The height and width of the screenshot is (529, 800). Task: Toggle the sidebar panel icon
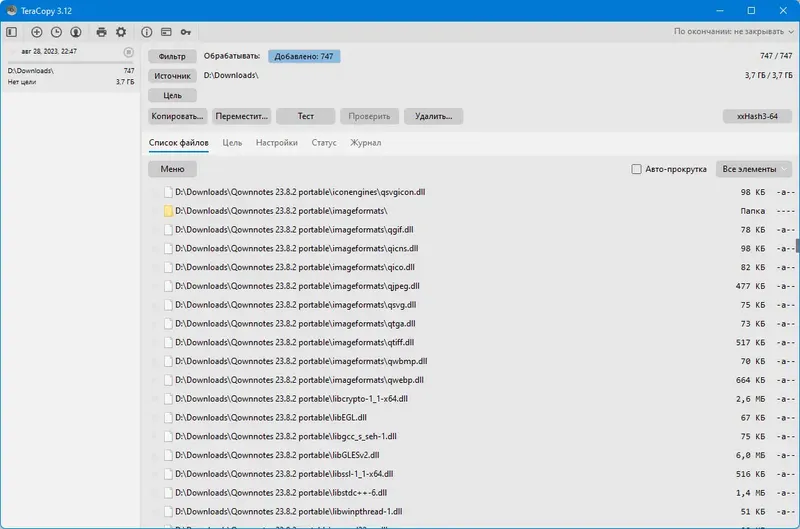[x=12, y=32]
